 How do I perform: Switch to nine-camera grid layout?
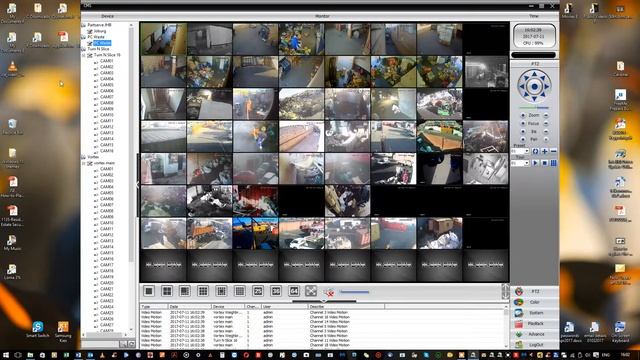[x=203, y=291]
